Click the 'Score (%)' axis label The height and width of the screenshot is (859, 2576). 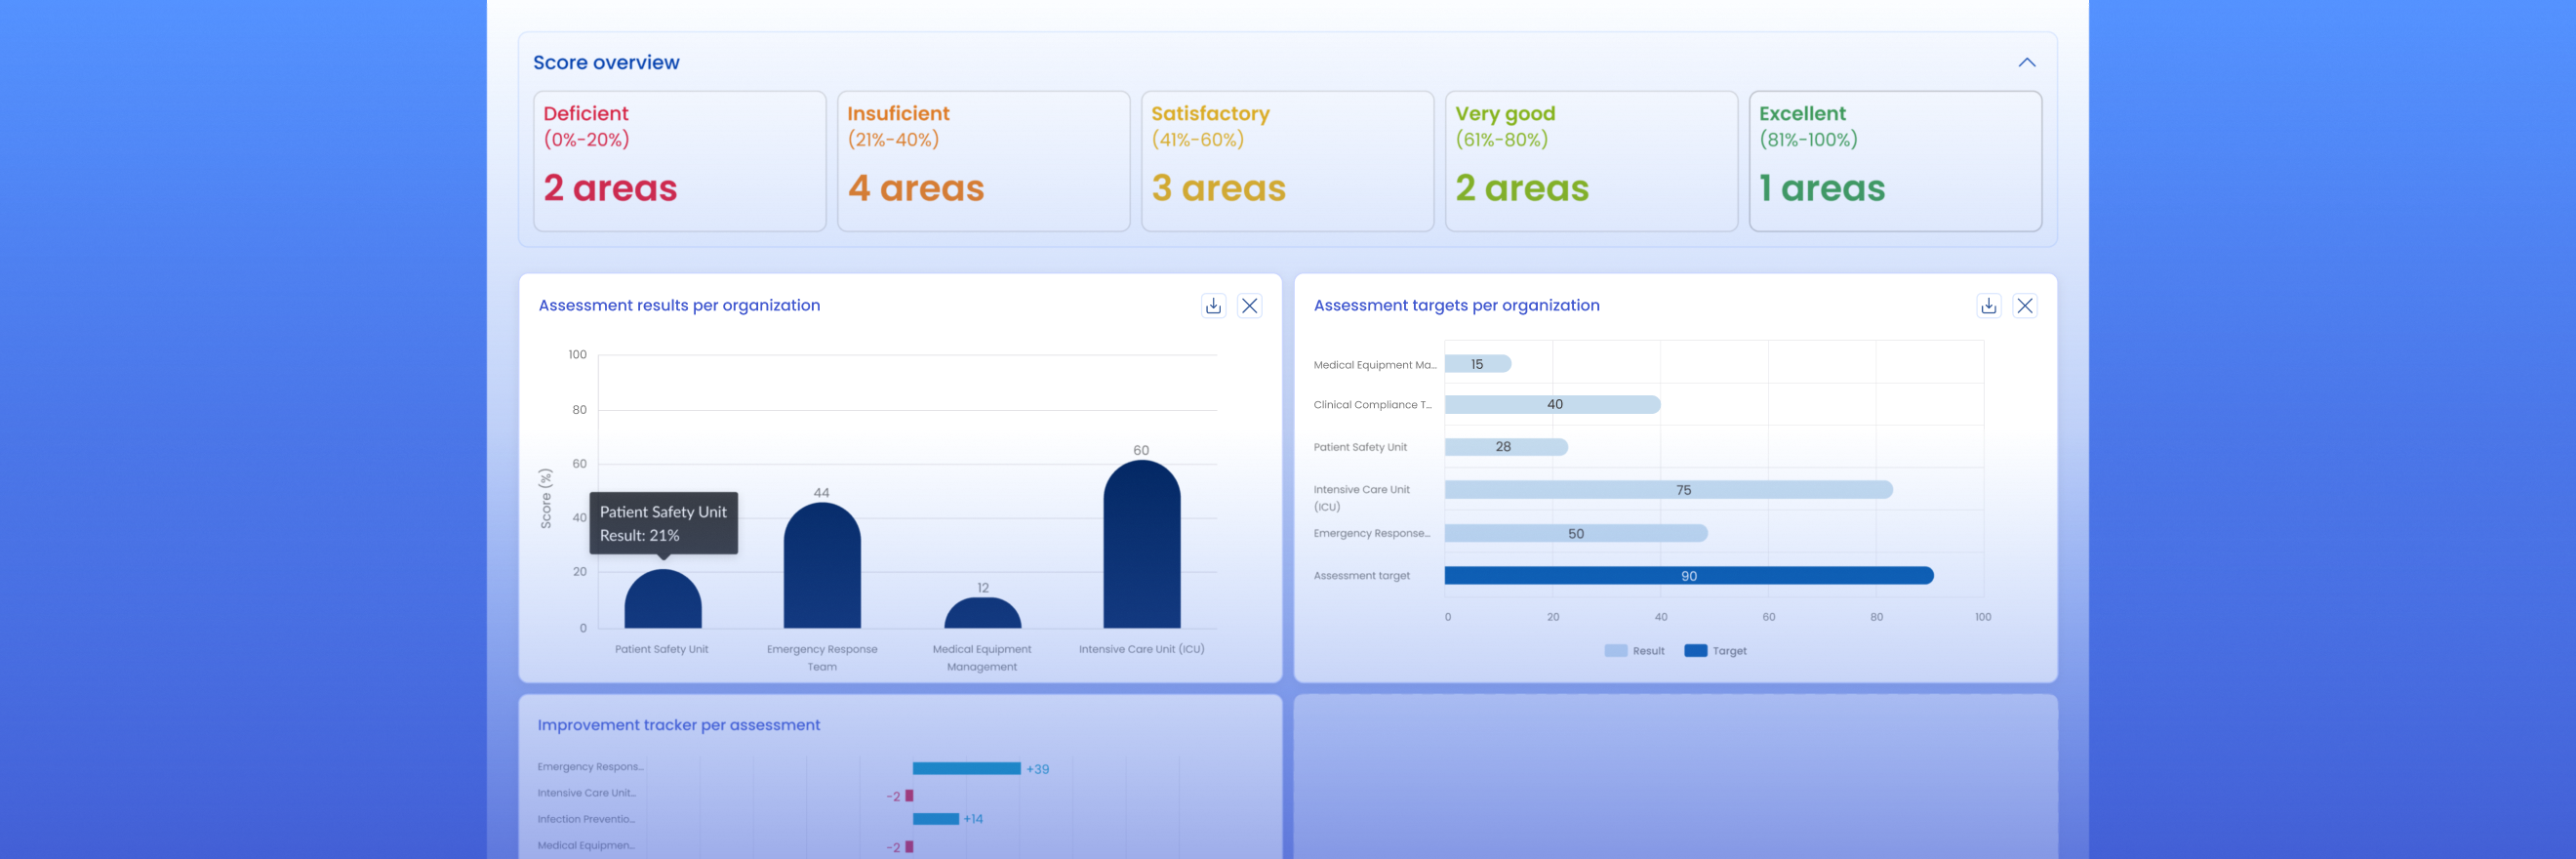[545, 498]
